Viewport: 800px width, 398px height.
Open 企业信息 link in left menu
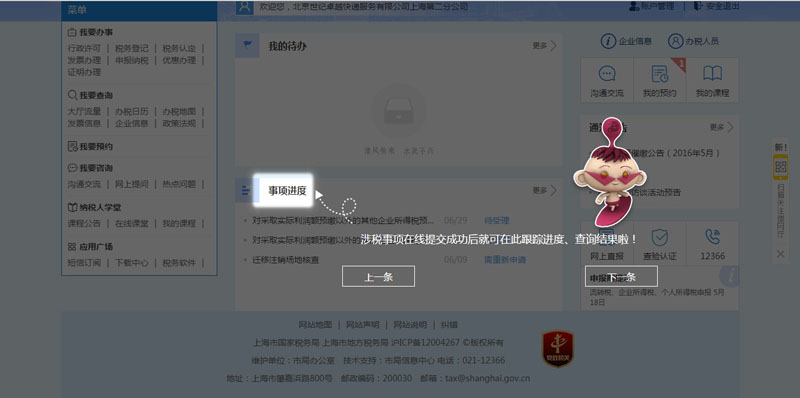pyautogui.click(x=132, y=123)
